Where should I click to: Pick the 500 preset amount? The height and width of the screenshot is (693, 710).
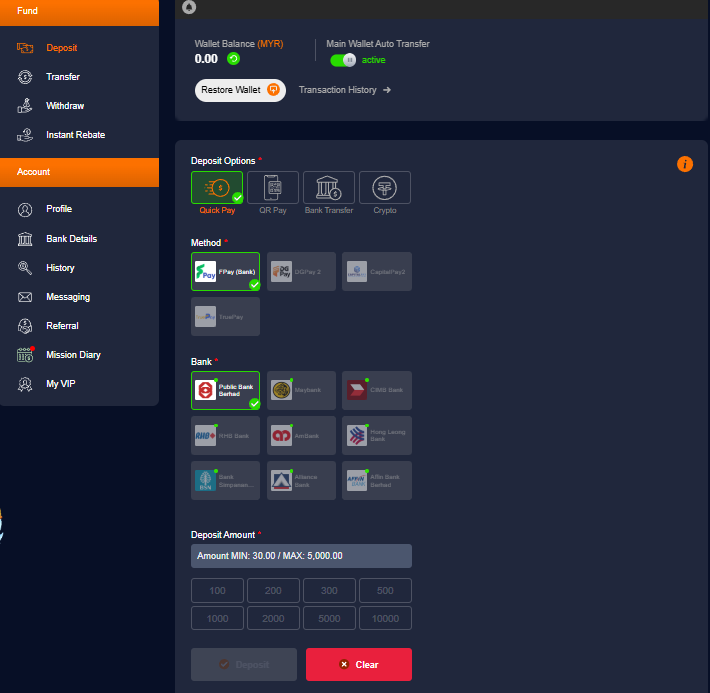point(385,591)
